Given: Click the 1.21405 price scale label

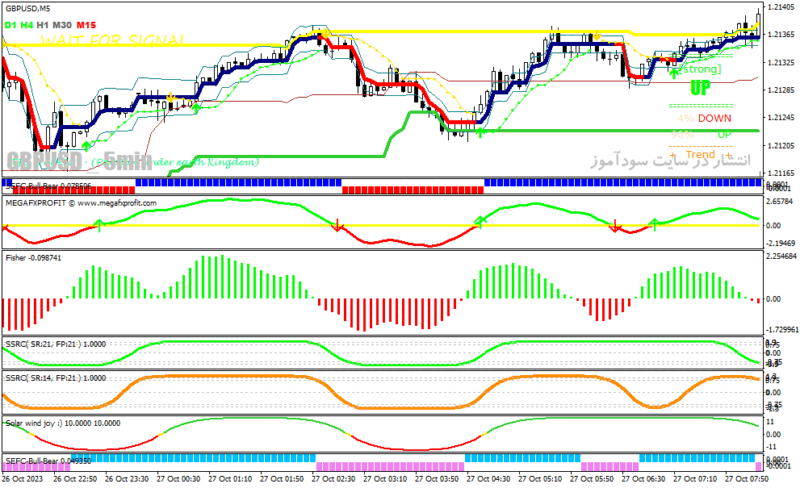Looking at the screenshot, I should [781, 7].
